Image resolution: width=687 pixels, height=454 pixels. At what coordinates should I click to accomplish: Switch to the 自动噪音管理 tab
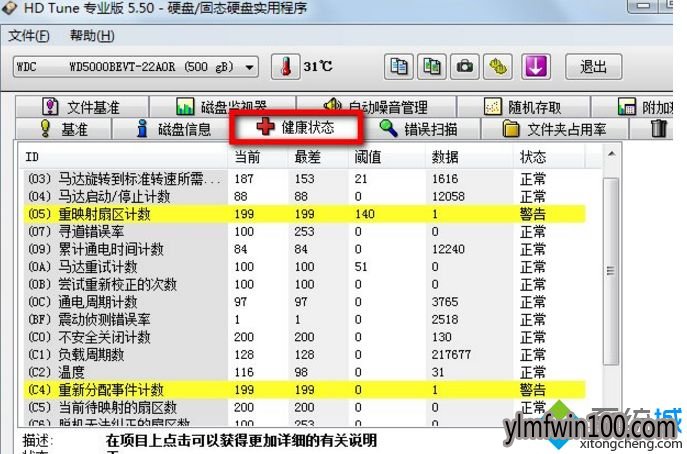click(376, 106)
